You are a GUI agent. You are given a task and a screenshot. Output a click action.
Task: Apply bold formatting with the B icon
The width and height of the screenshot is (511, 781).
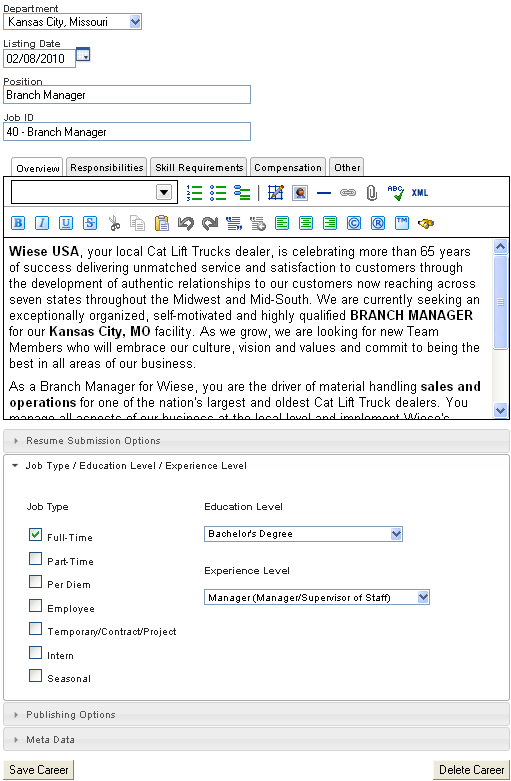coord(18,223)
